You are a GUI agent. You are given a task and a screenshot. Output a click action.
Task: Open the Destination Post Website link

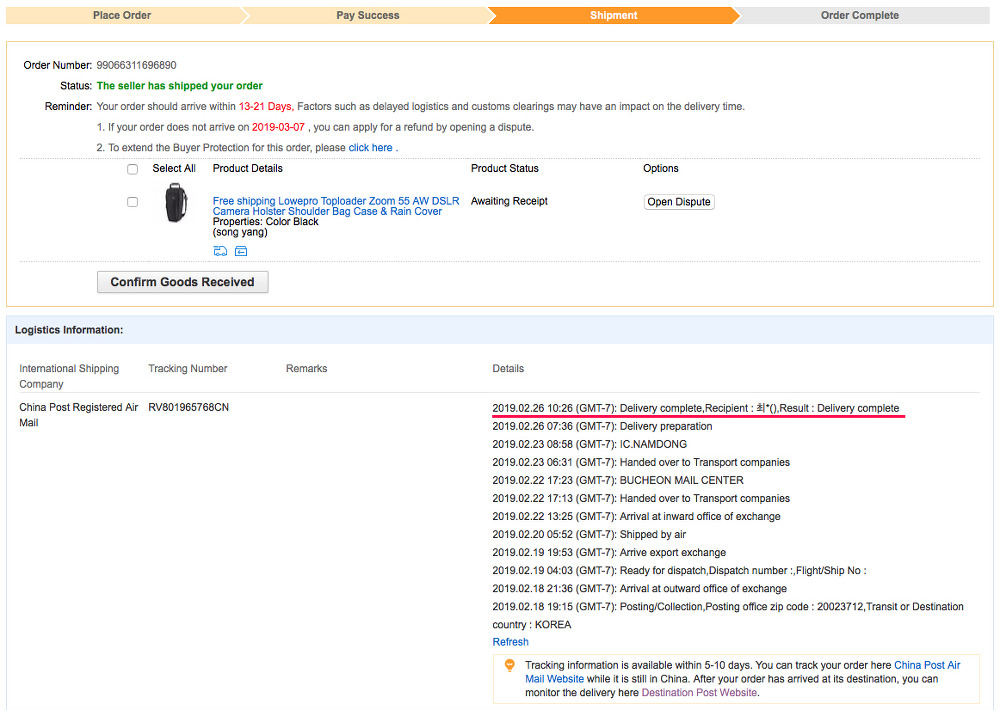[699, 692]
